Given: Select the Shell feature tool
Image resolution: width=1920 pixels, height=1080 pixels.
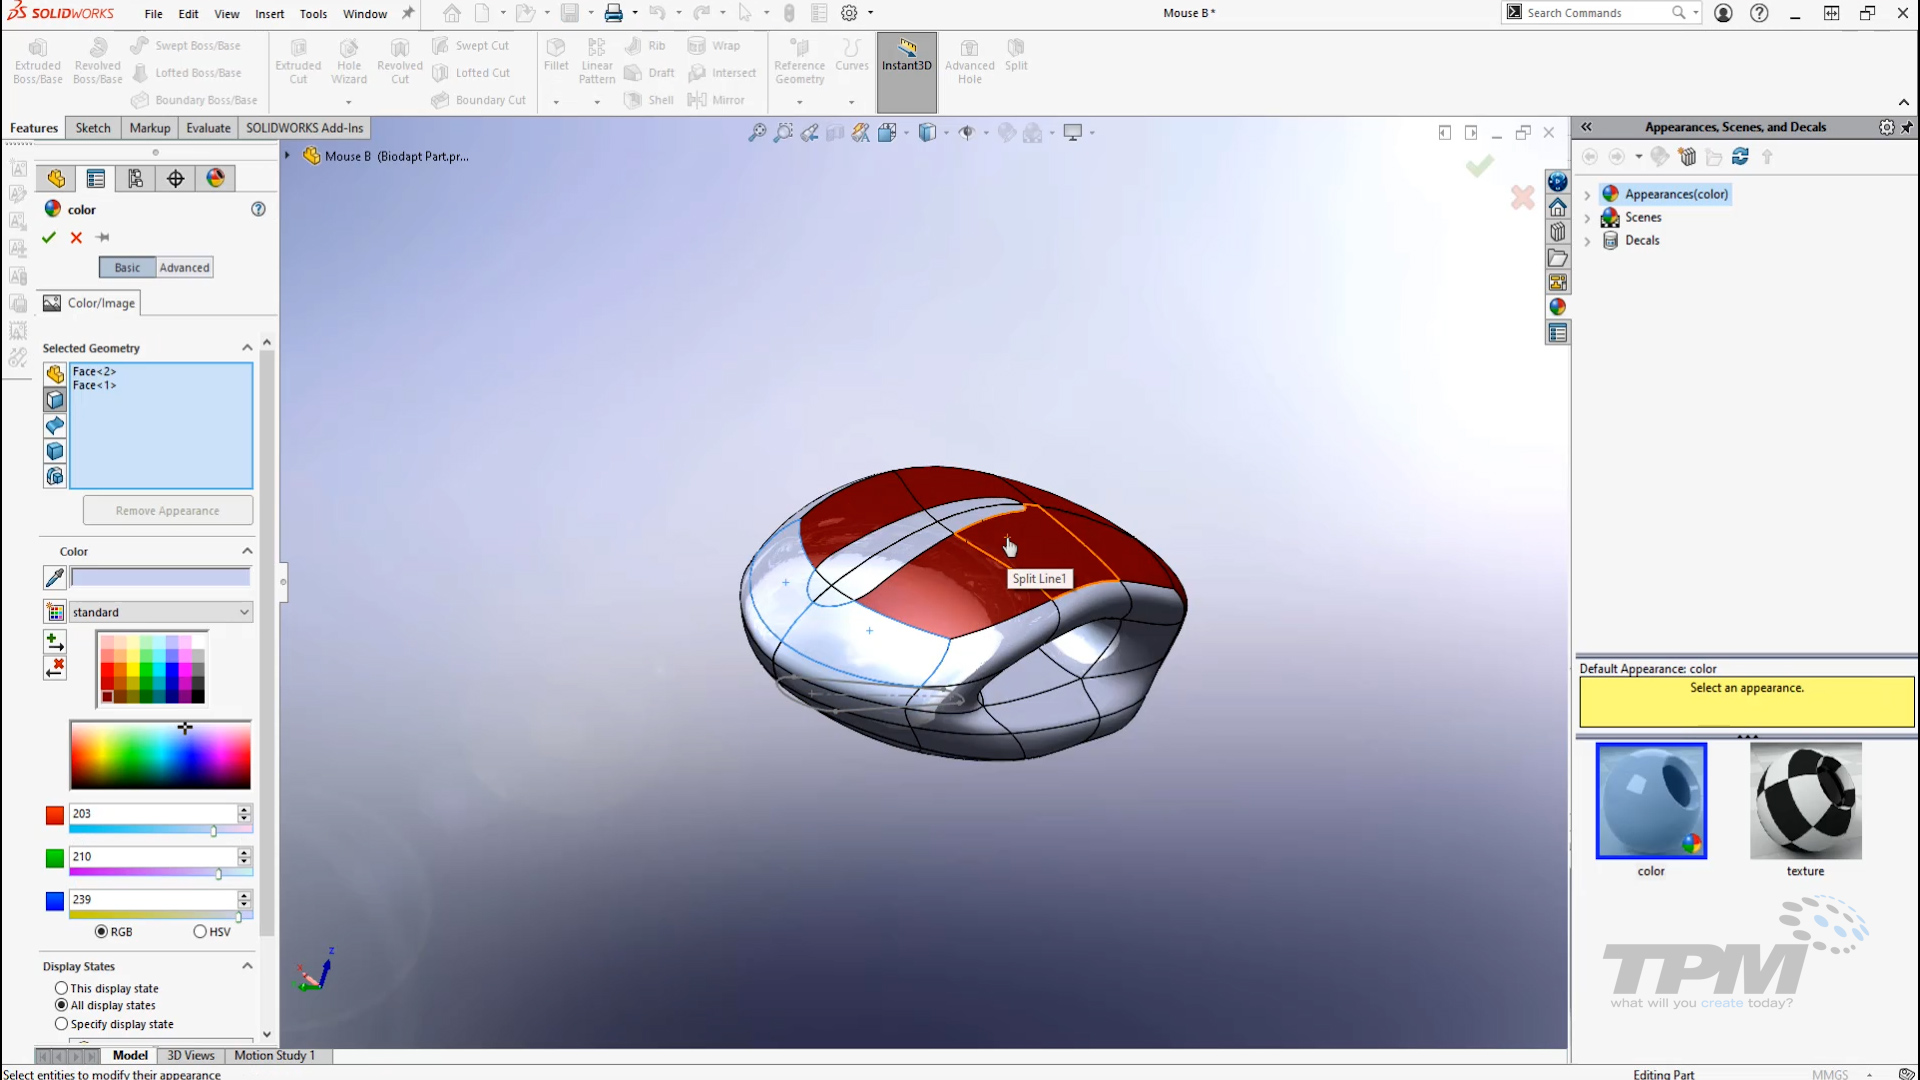Looking at the screenshot, I should pos(649,99).
